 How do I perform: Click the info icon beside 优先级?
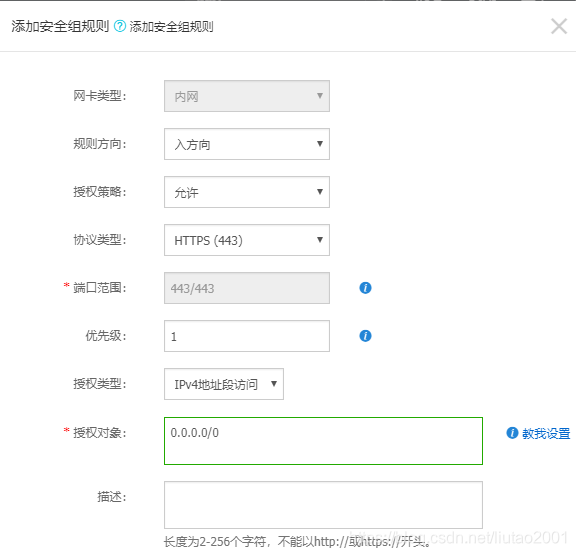pyautogui.click(x=365, y=335)
